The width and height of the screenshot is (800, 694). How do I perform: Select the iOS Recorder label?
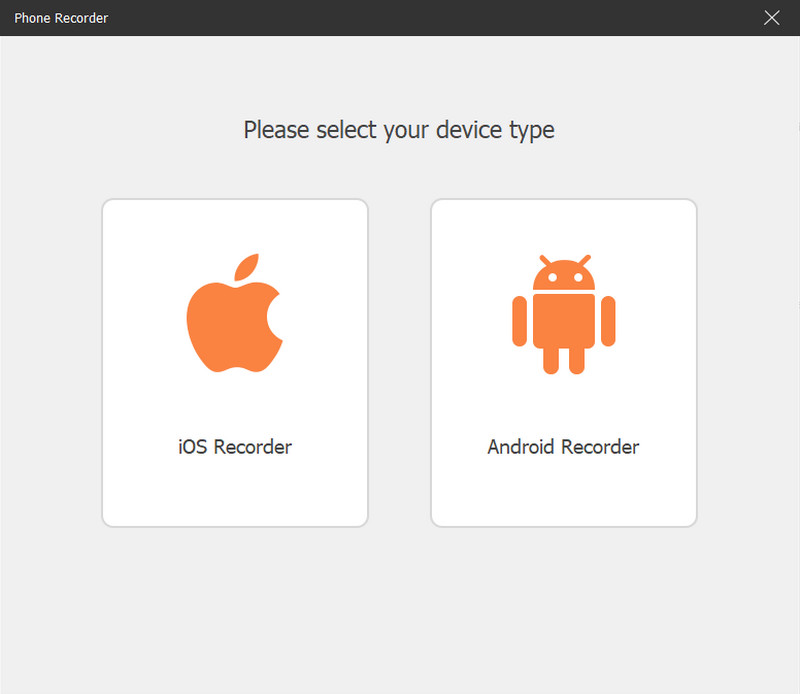coord(235,447)
